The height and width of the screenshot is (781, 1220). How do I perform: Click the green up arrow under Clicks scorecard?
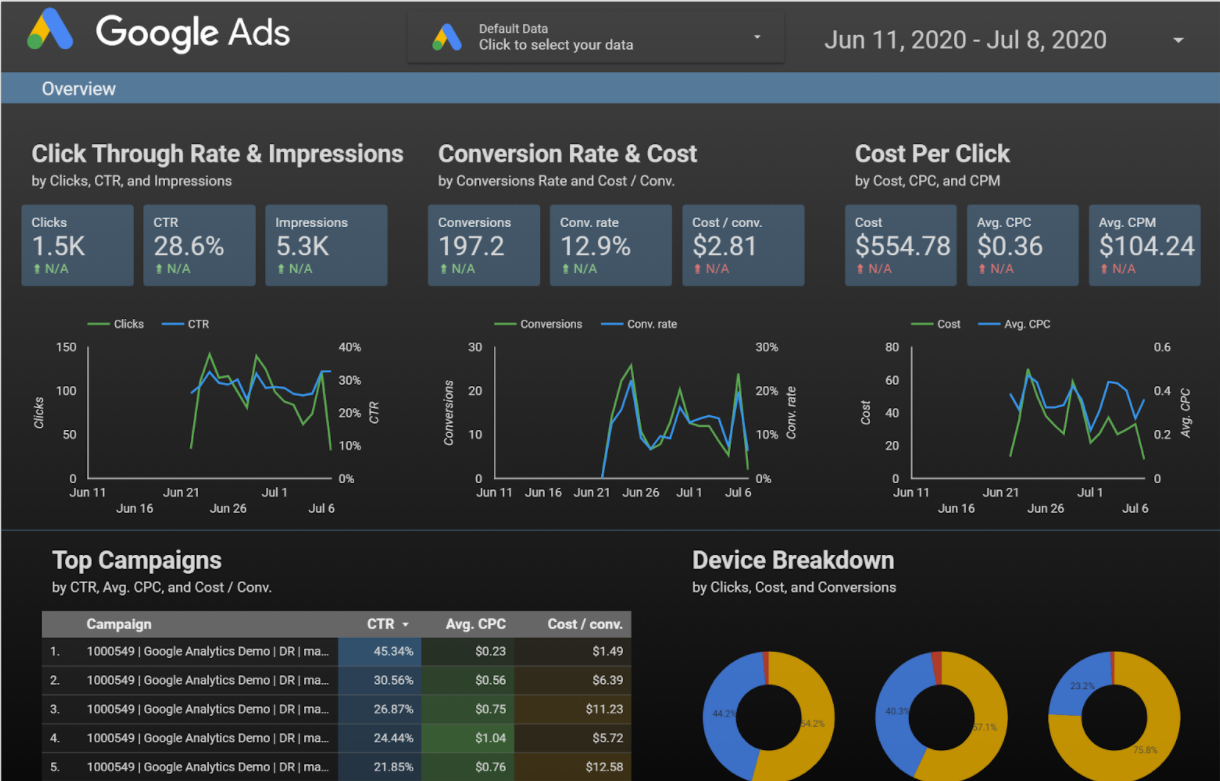(37, 269)
